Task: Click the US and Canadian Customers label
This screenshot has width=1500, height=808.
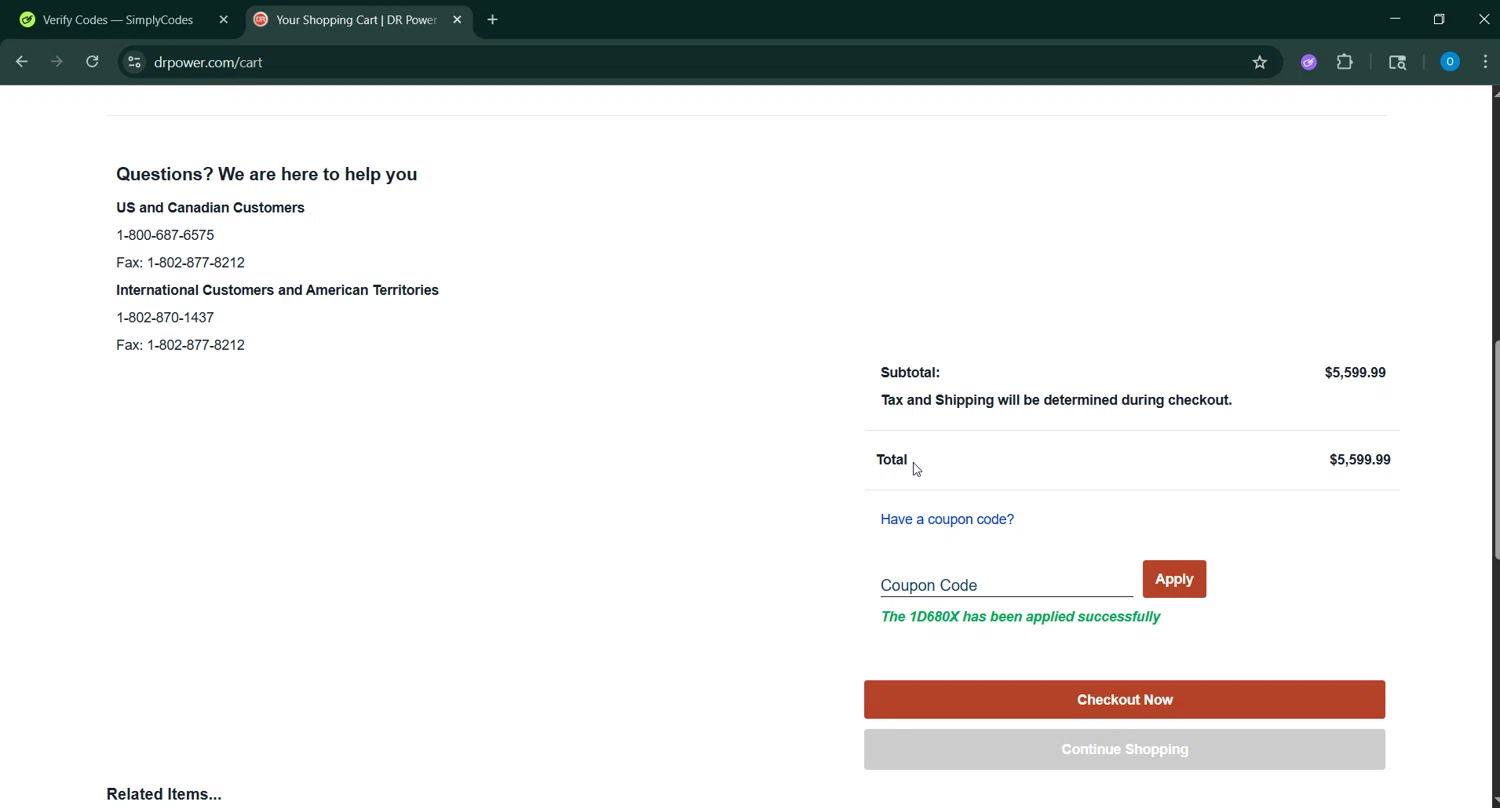Action: [210, 208]
